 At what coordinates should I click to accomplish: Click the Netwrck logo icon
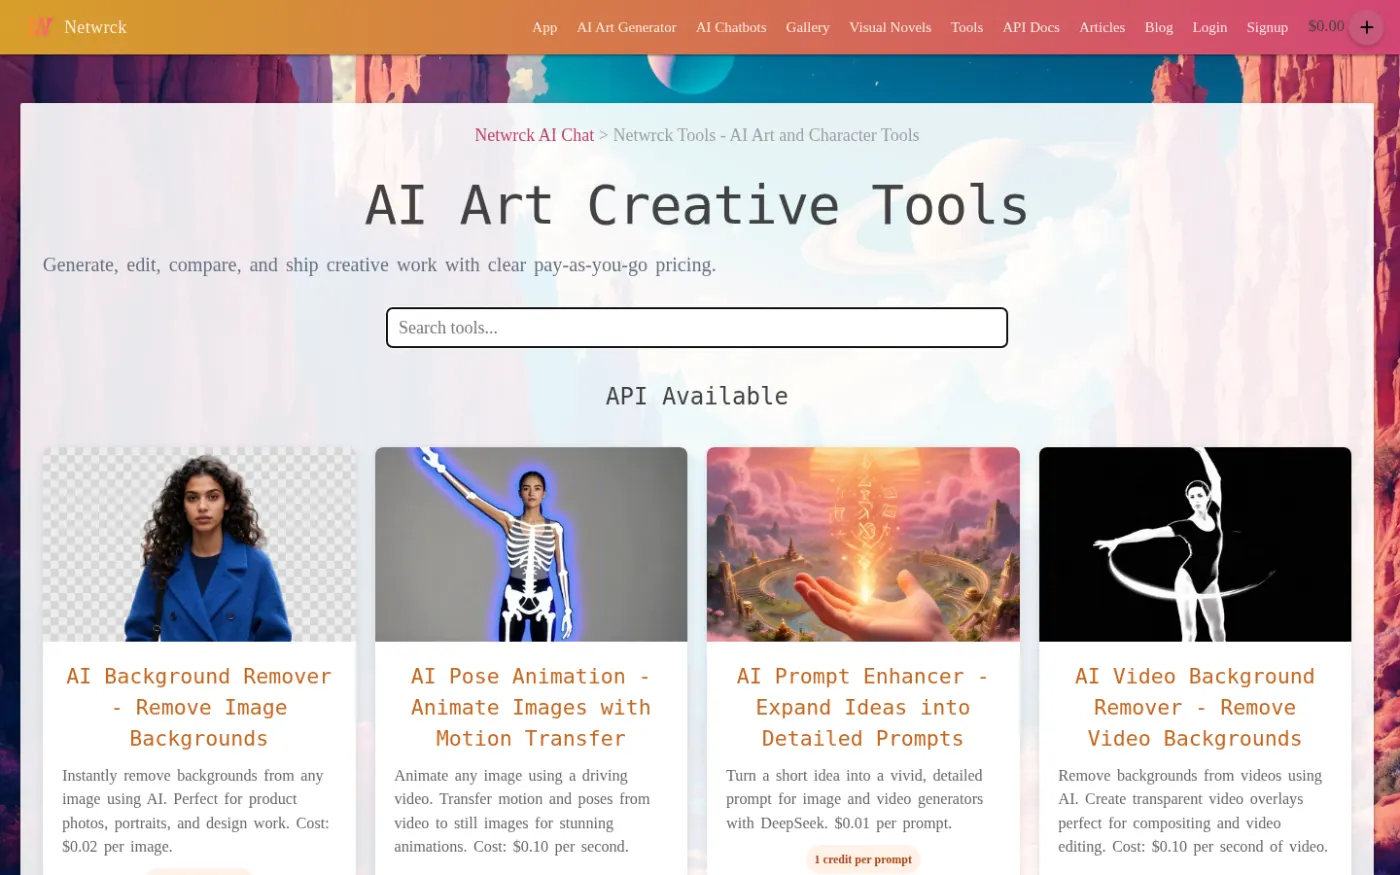(41, 27)
